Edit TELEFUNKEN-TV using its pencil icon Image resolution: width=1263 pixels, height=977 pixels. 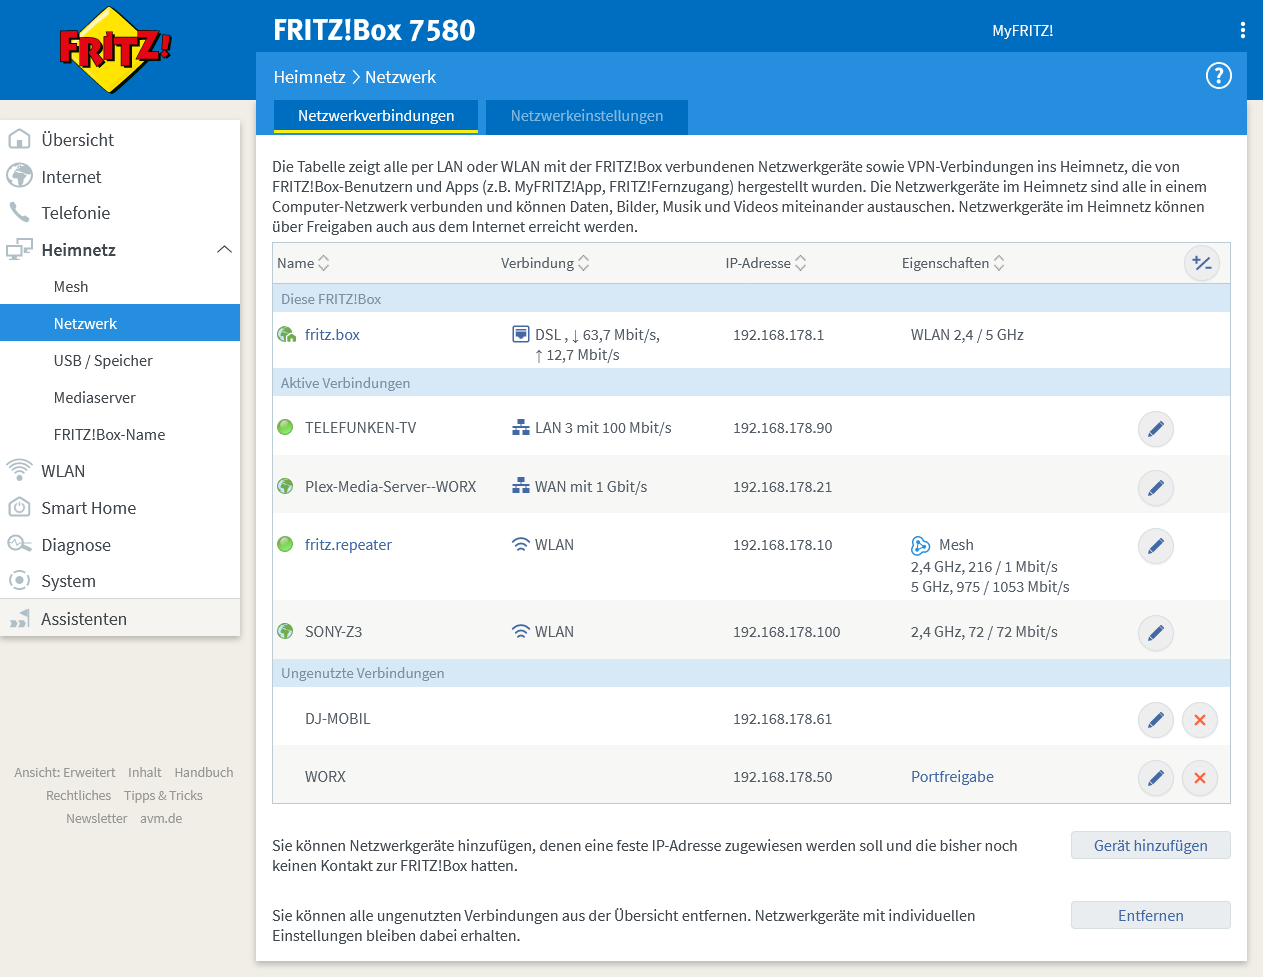click(1155, 428)
